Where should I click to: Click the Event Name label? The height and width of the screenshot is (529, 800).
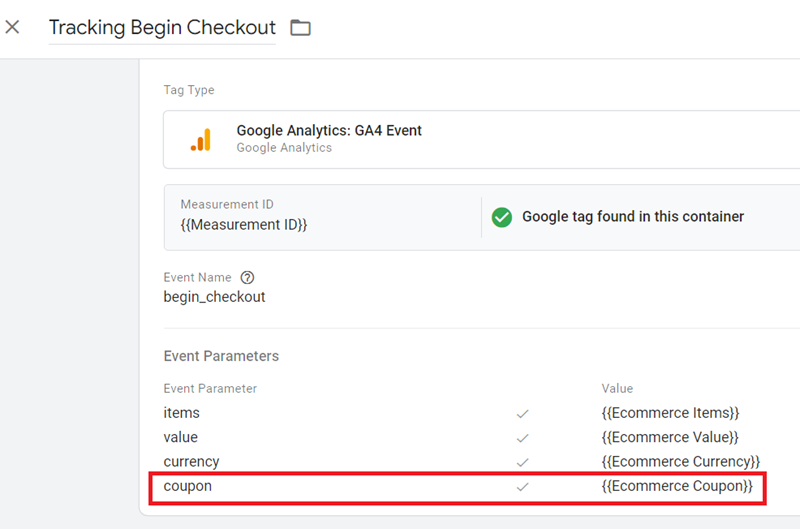click(x=197, y=278)
